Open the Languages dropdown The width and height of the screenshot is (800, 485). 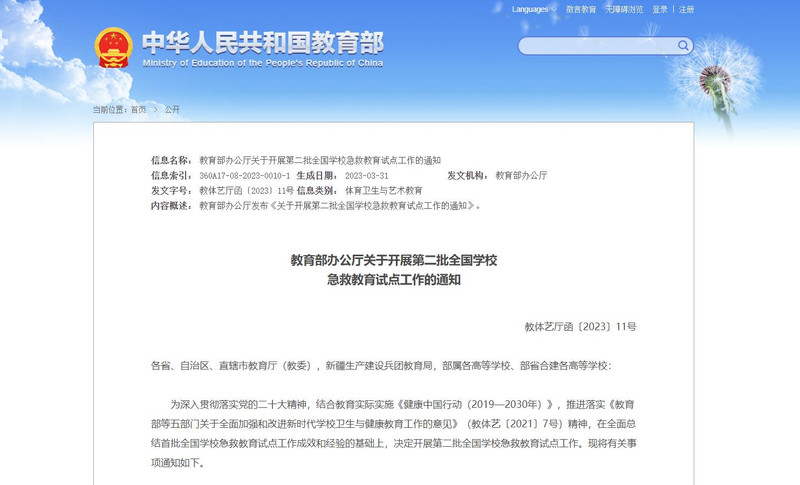coord(534,9)
